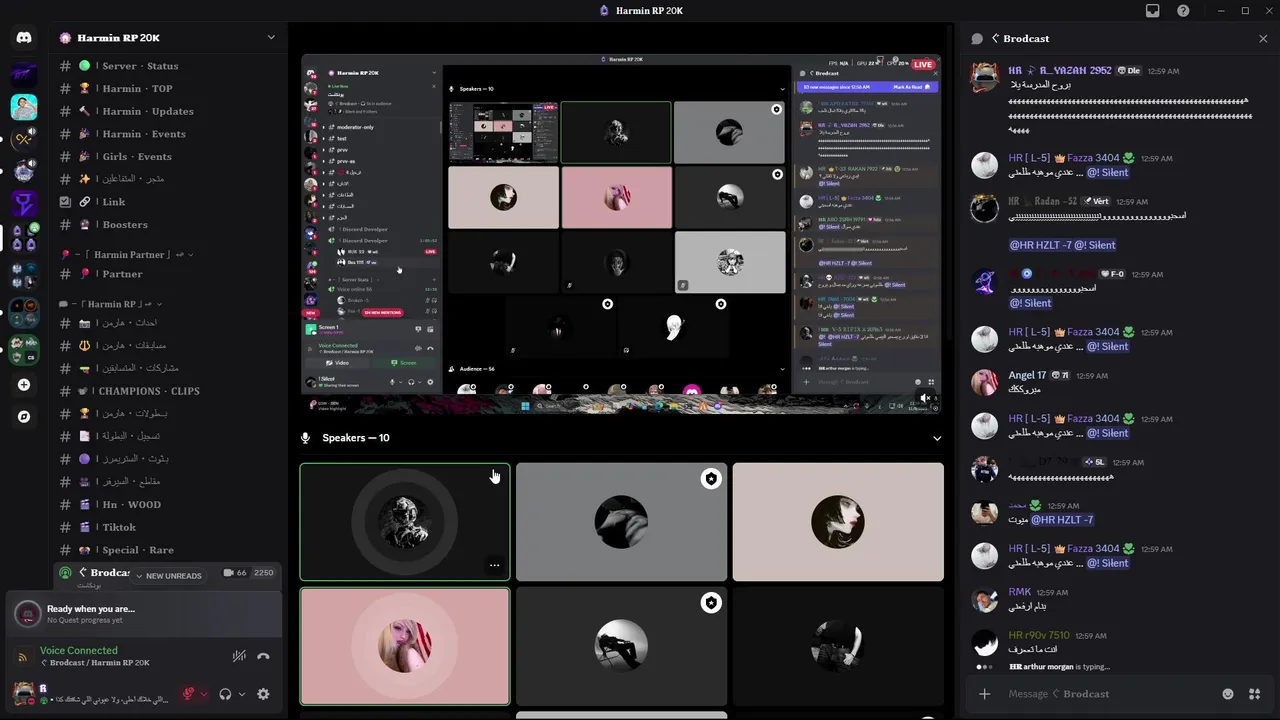Select the beige-background speaker tile
The width and height of the screenshot is (1280, 720).
pos(838,522)
